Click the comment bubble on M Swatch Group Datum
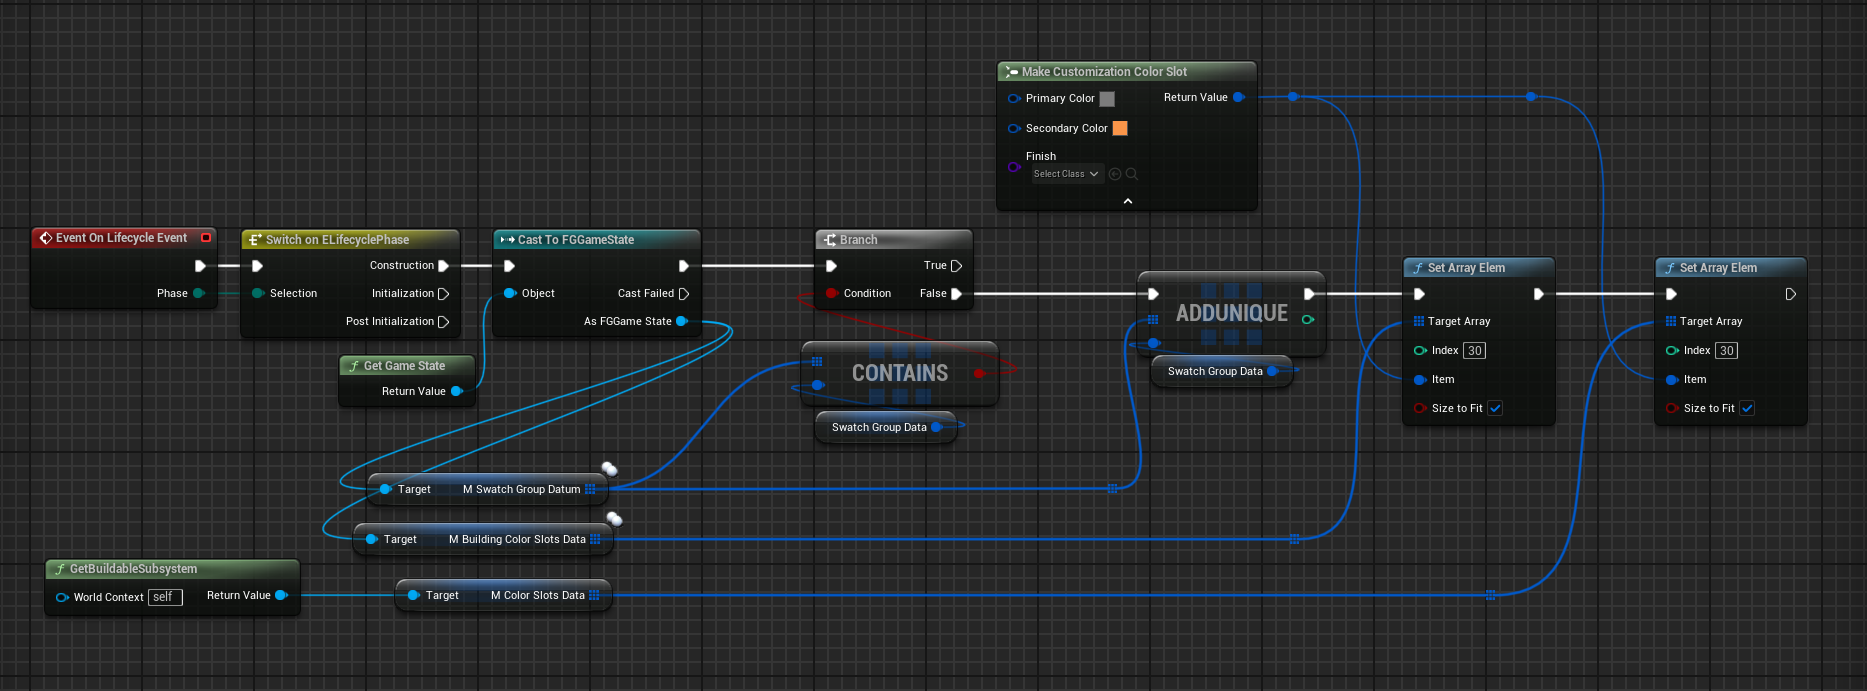The height and width of the screenshot is (691, 1867). point(609,469)
